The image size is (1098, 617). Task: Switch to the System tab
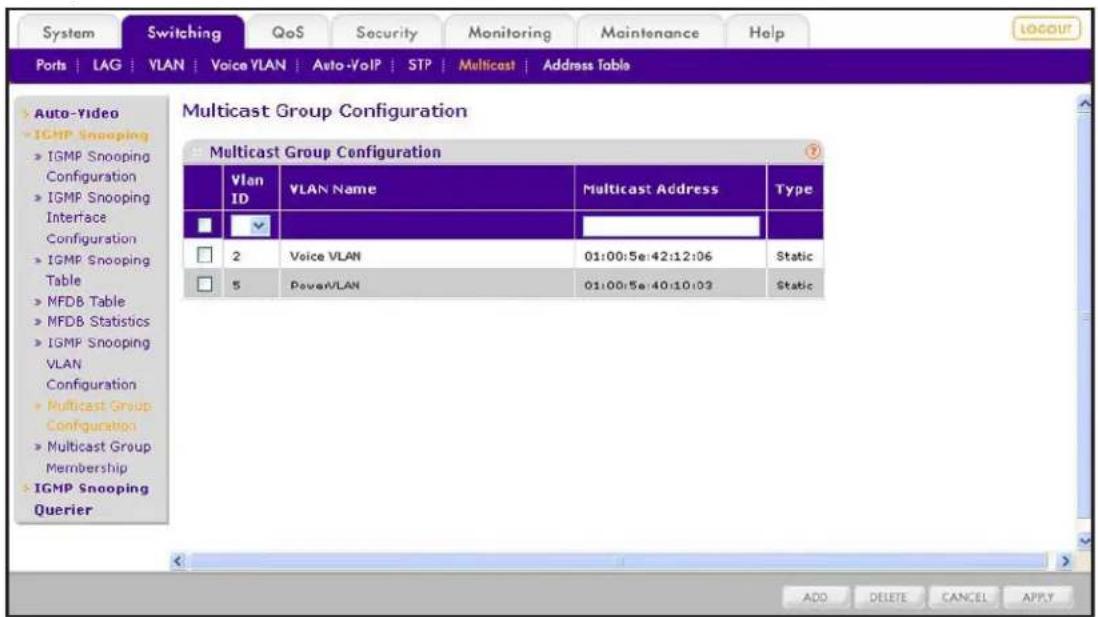(68, 33)
